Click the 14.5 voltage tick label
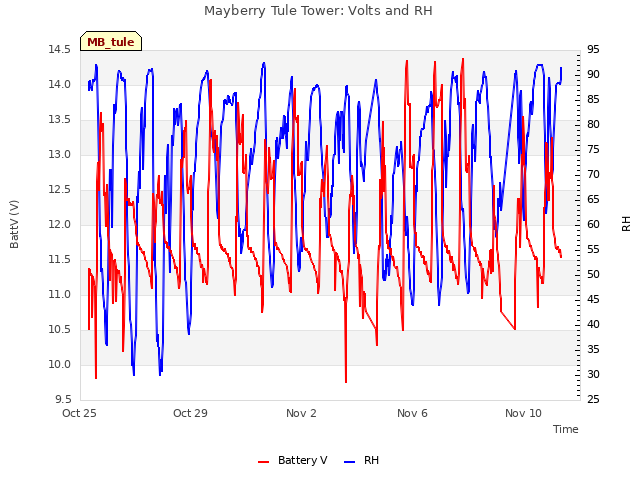 click(60, 50)
